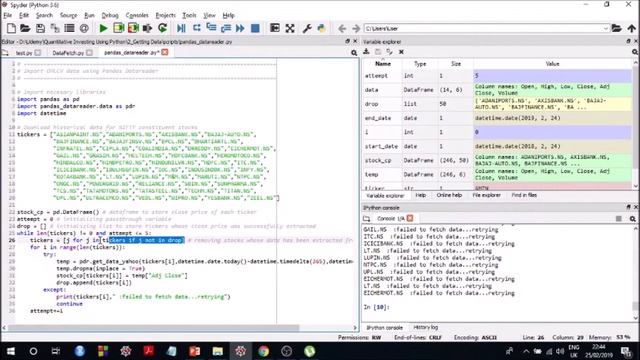Switch to the Online help tab
Screen dimensions: 640x360
click(449, 196)
